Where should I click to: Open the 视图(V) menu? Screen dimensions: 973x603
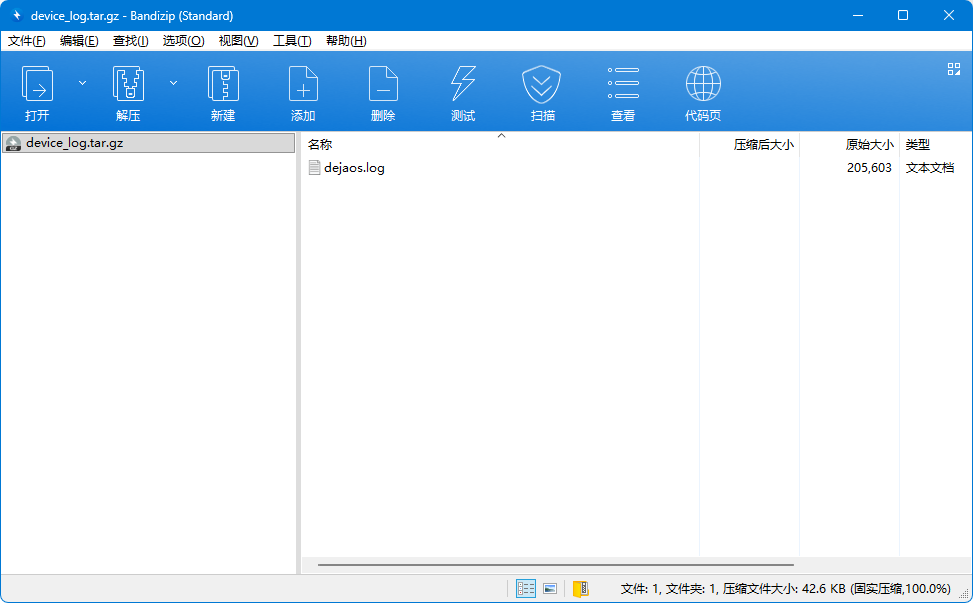pos(238,41)
